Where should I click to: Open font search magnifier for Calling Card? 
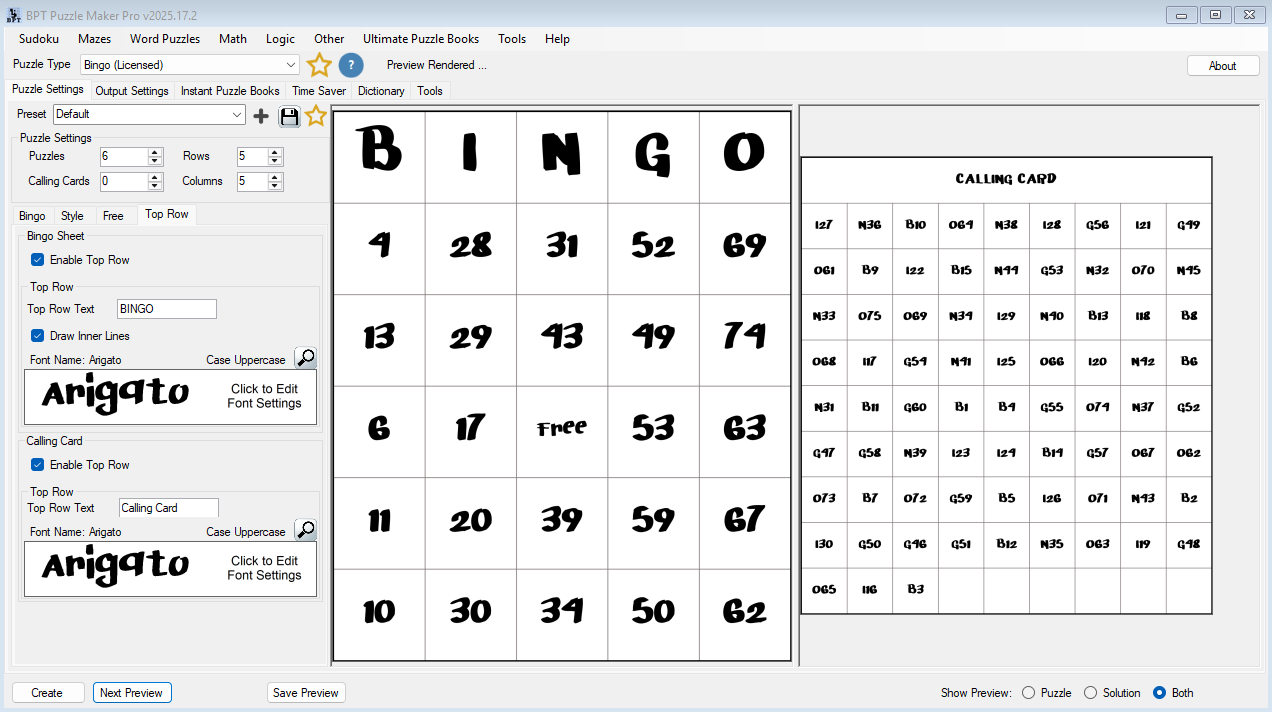coord(306,530)
